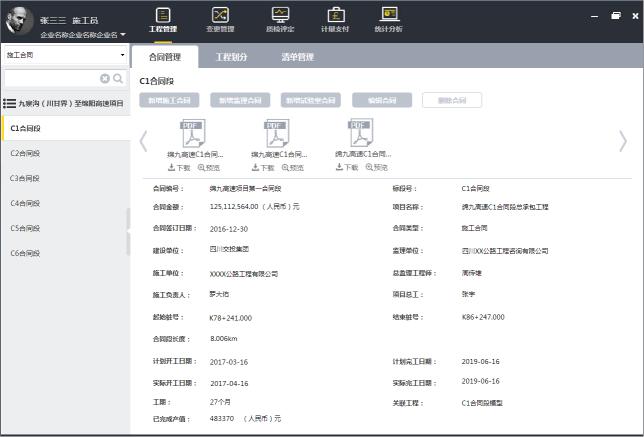Click actual start date 2017-04-16
The image size is (644, 437).
point(229,383)
